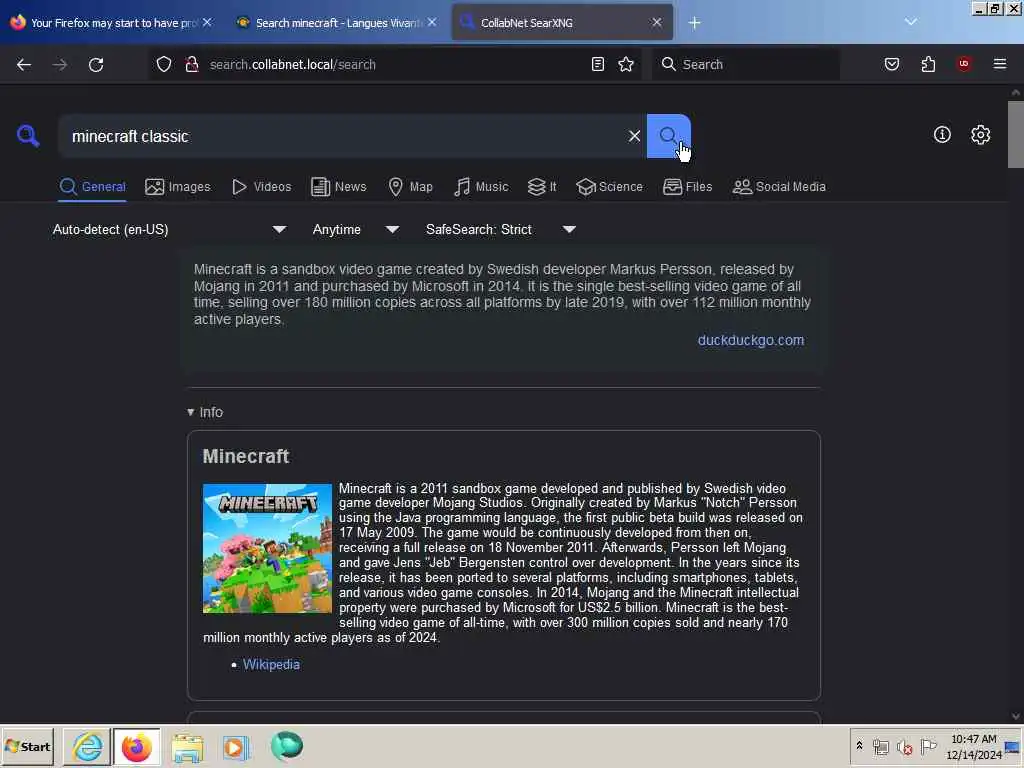Click the SearXNG logo magnifier icon

[x=28, y=136]
